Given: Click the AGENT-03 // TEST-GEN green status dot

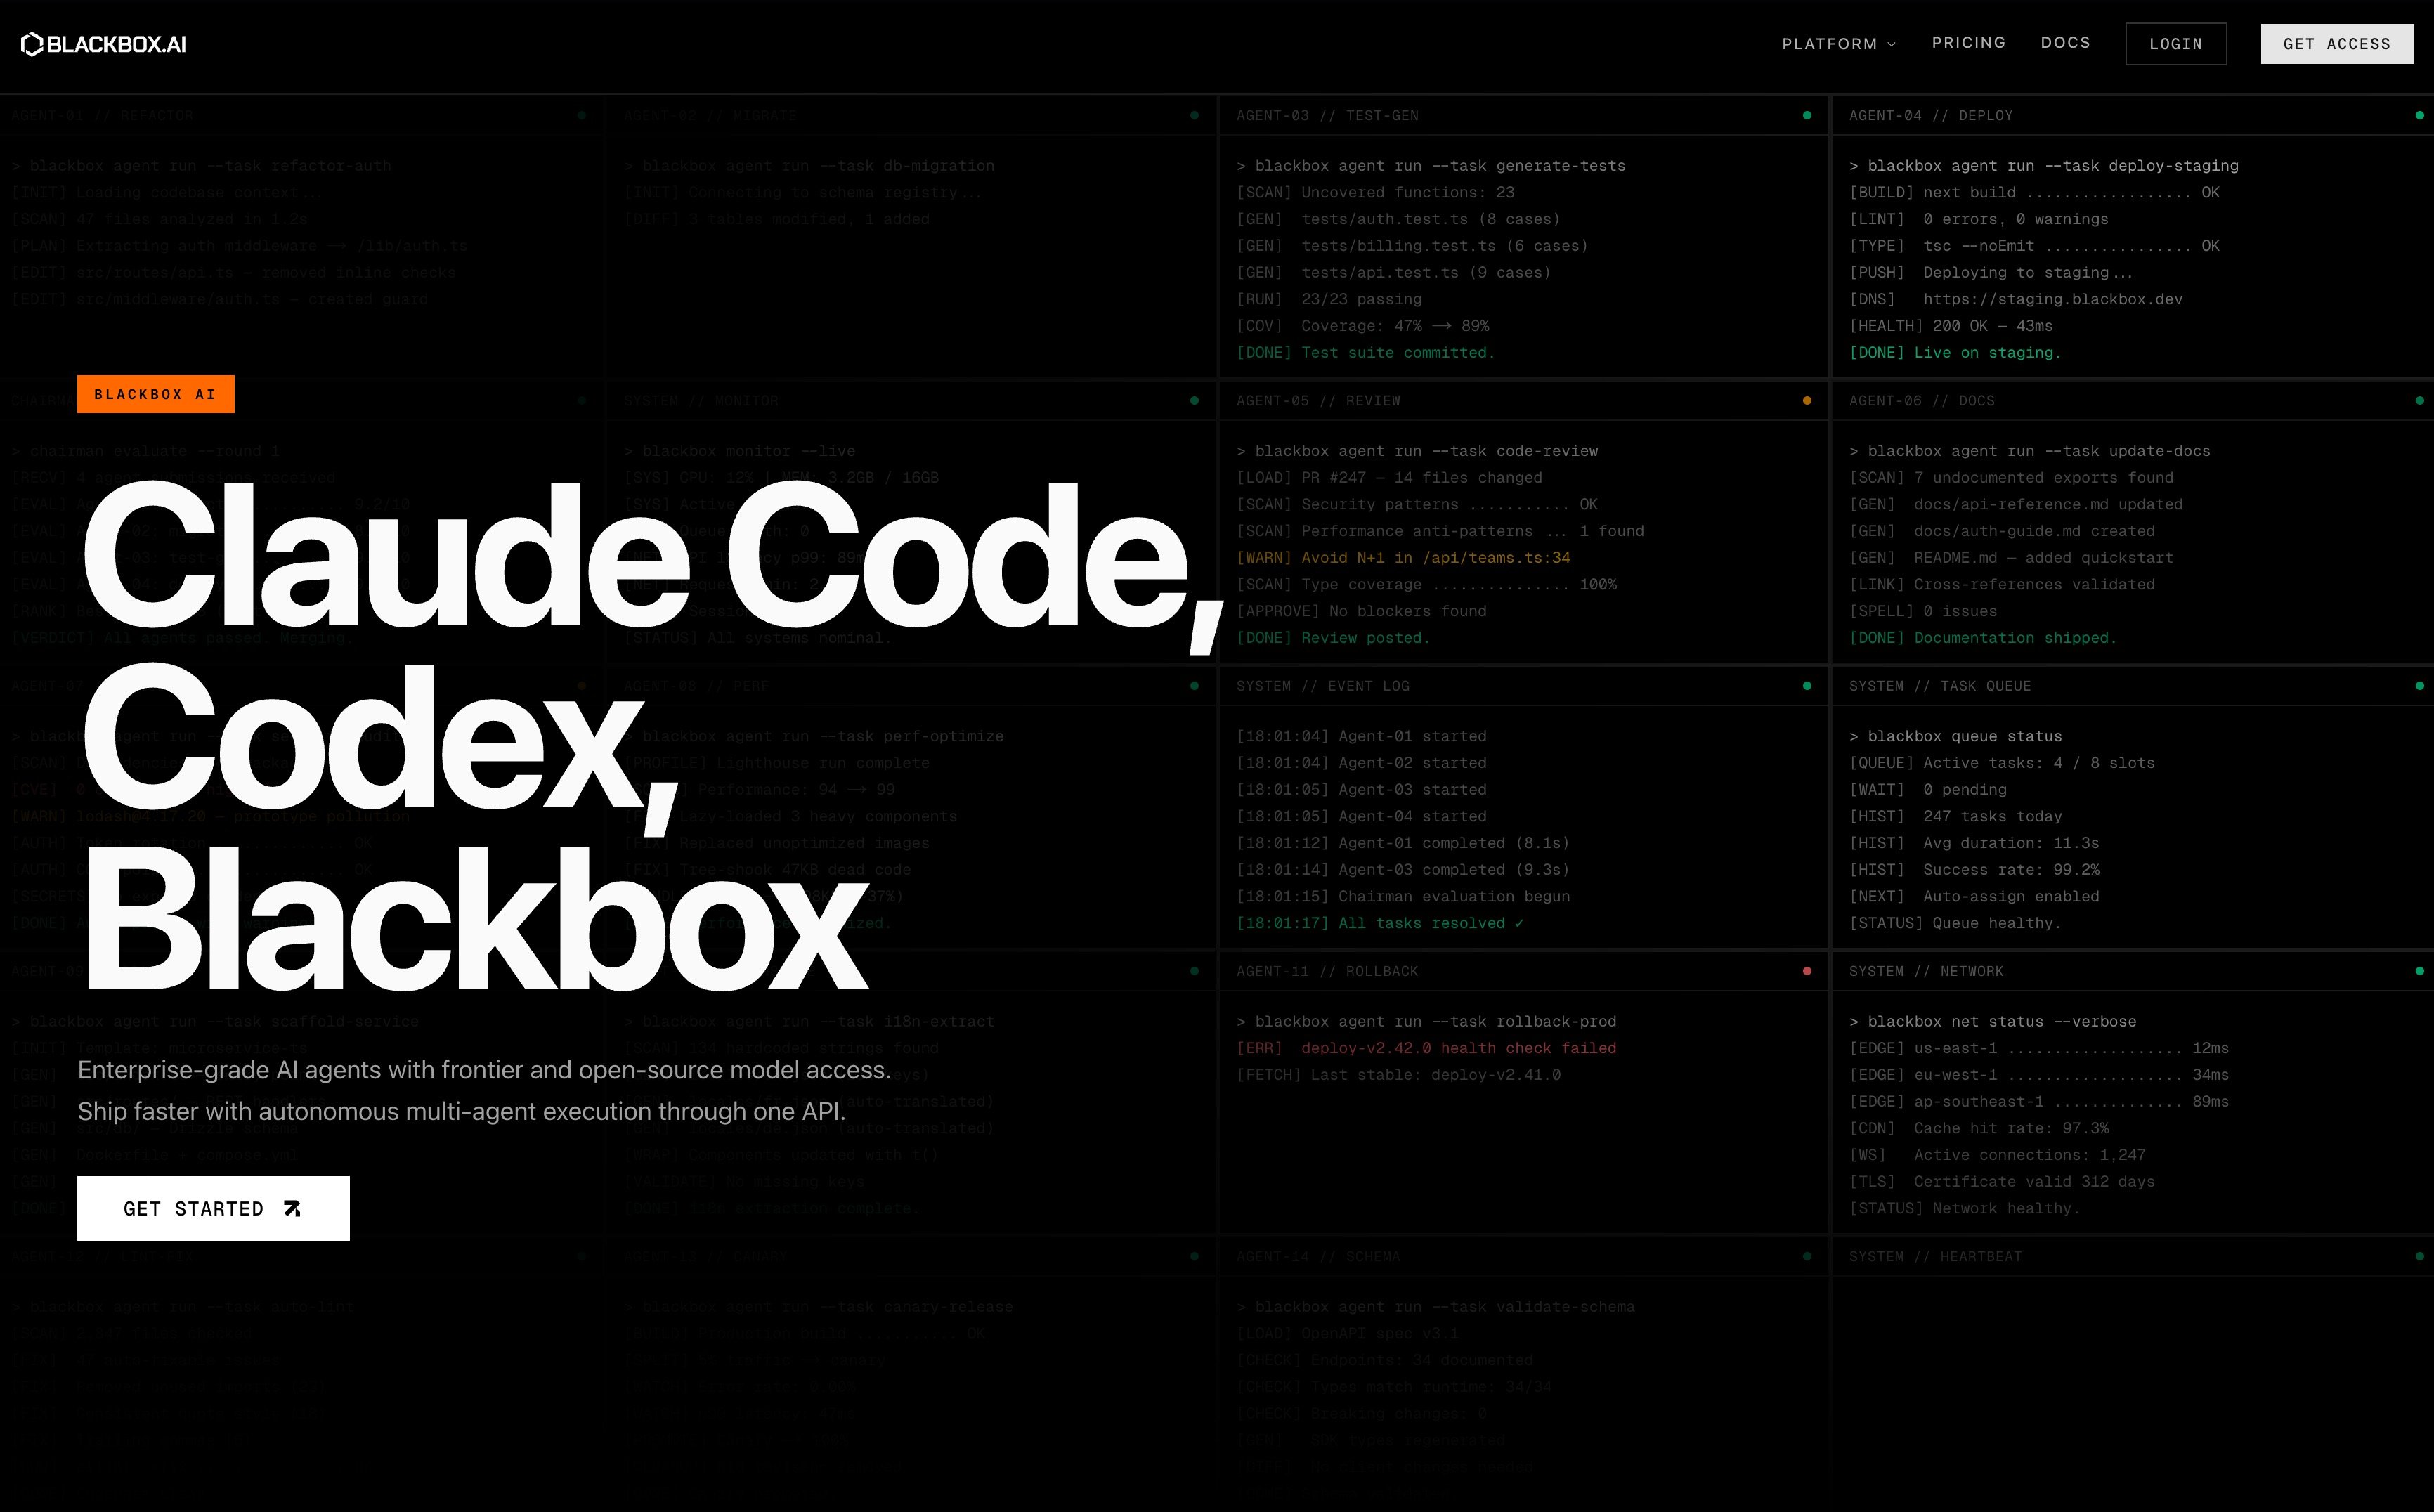Looking at the screenshot, I should coord(1806,115).
